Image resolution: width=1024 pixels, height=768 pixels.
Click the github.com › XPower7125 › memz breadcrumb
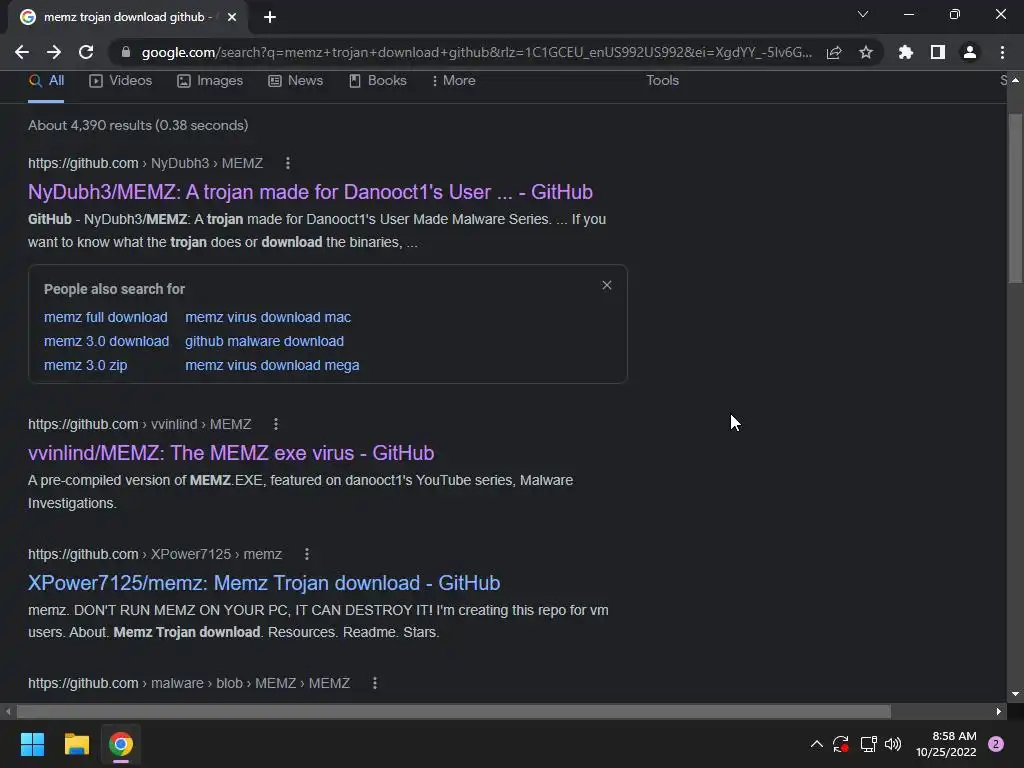(155, 554)
